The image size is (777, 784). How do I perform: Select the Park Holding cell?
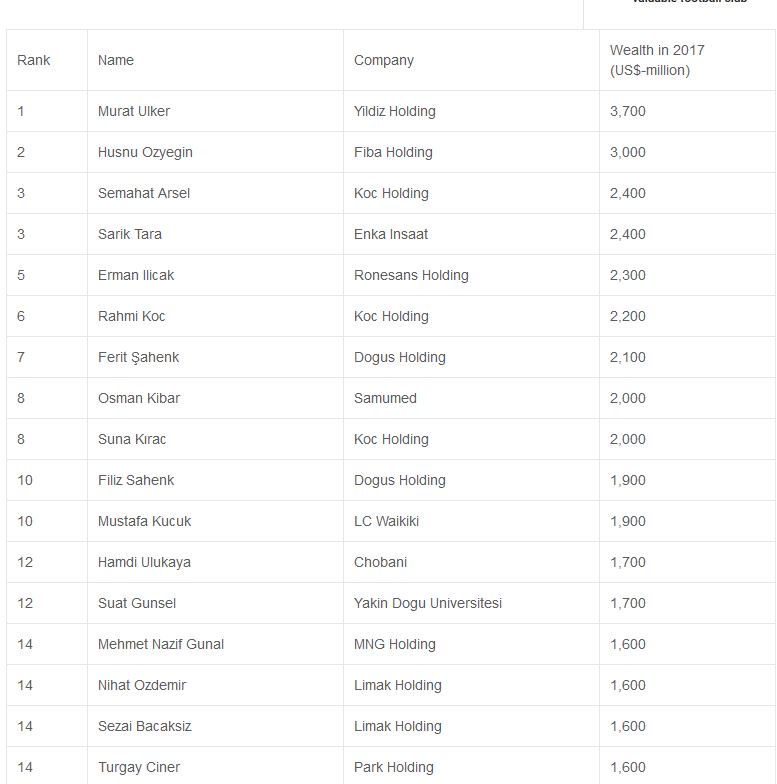point(394,767)
